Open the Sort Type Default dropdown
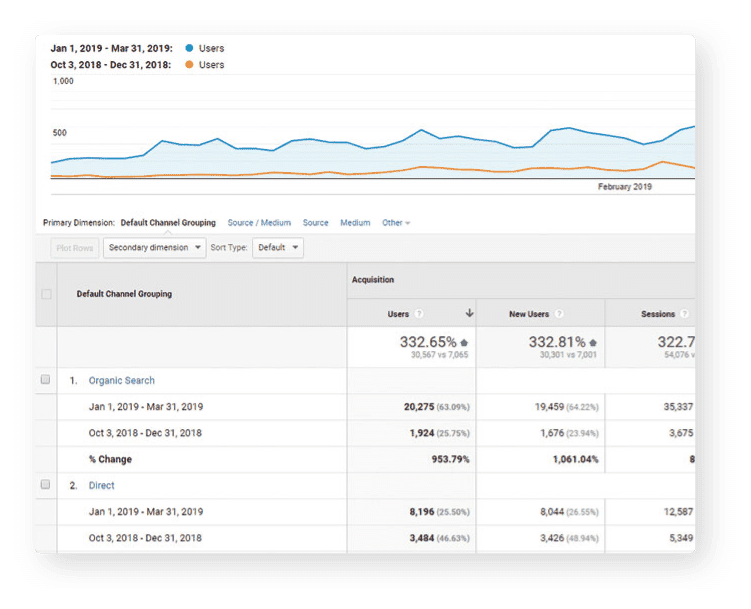This screenshot has height=609, width=751. point(277,247)
